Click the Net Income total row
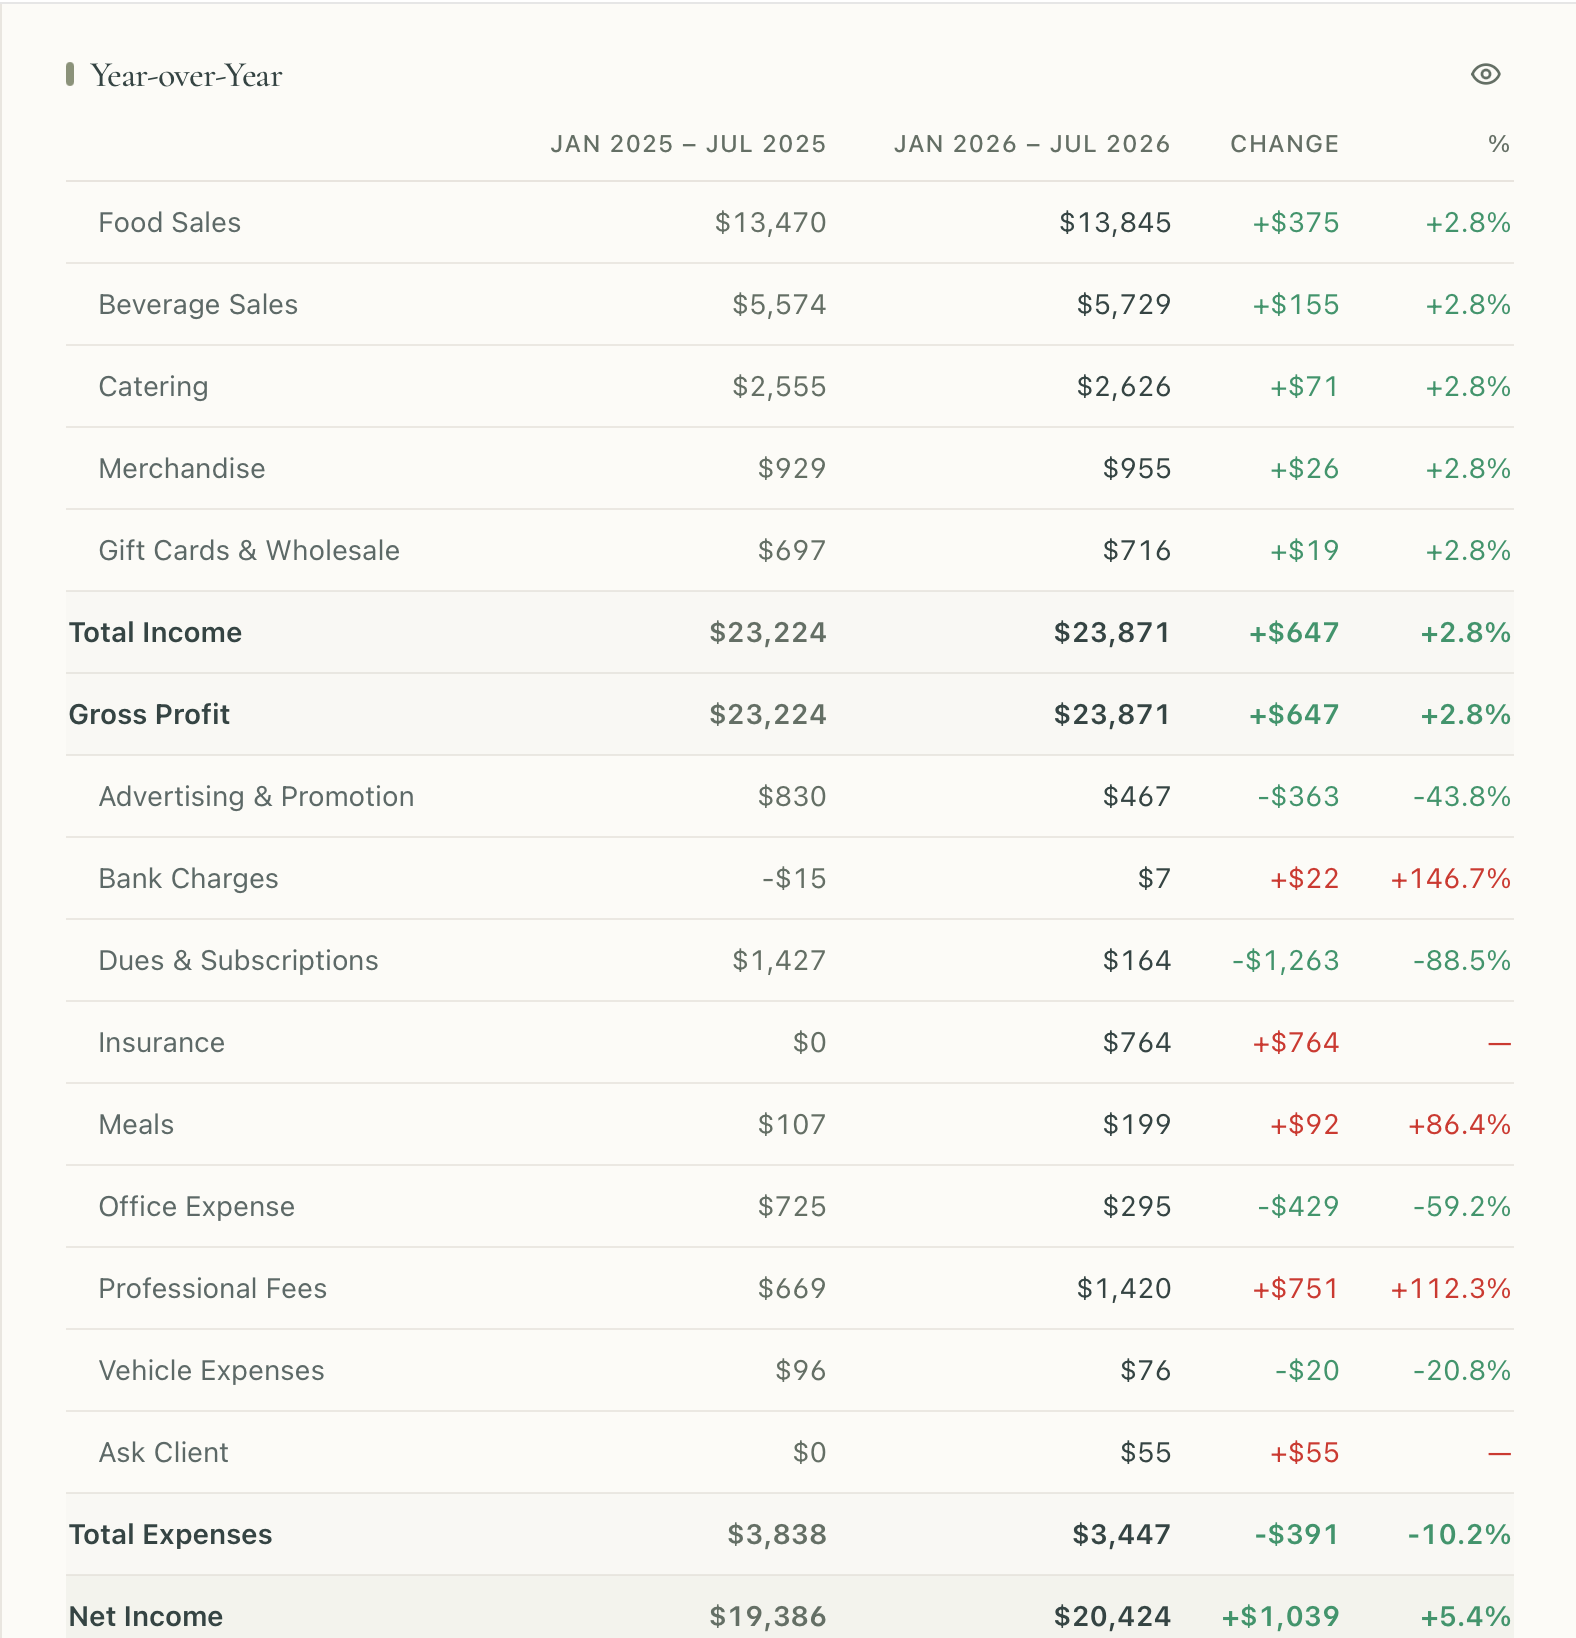This screenshot has height=1638, width=1576. [790, 1607]
